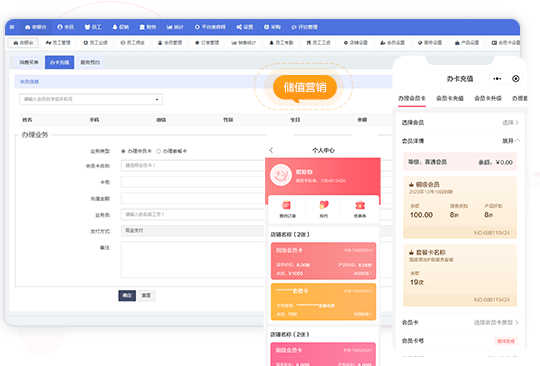Open the 会员设置 shortcut
The width and height of the screenshot is (540, 366).
pos(393,43)
